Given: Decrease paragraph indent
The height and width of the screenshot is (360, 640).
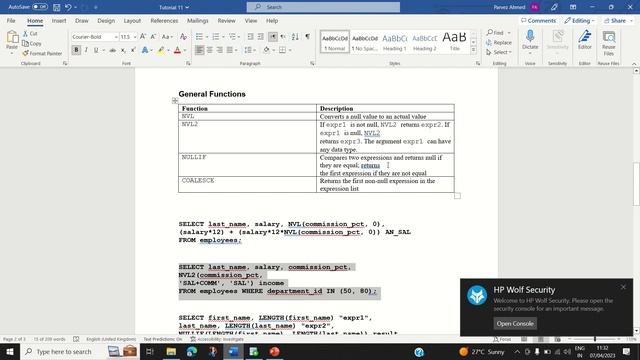Looking at the screenshot, I should click(x=251, y=37).
